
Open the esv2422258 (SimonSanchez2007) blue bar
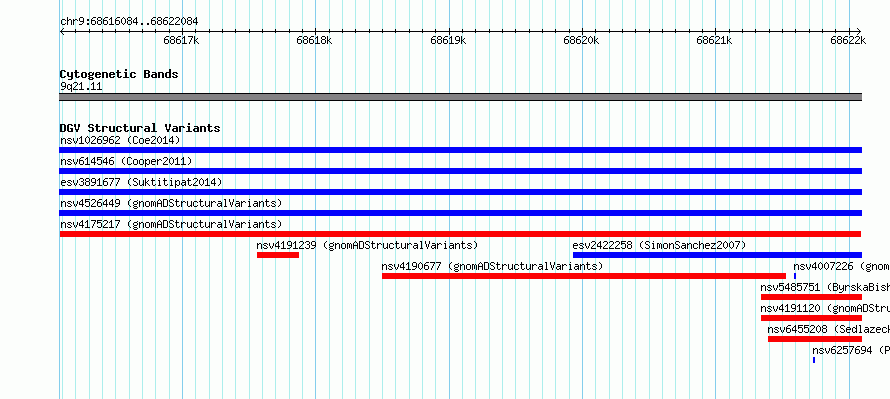tap(717, 255)
